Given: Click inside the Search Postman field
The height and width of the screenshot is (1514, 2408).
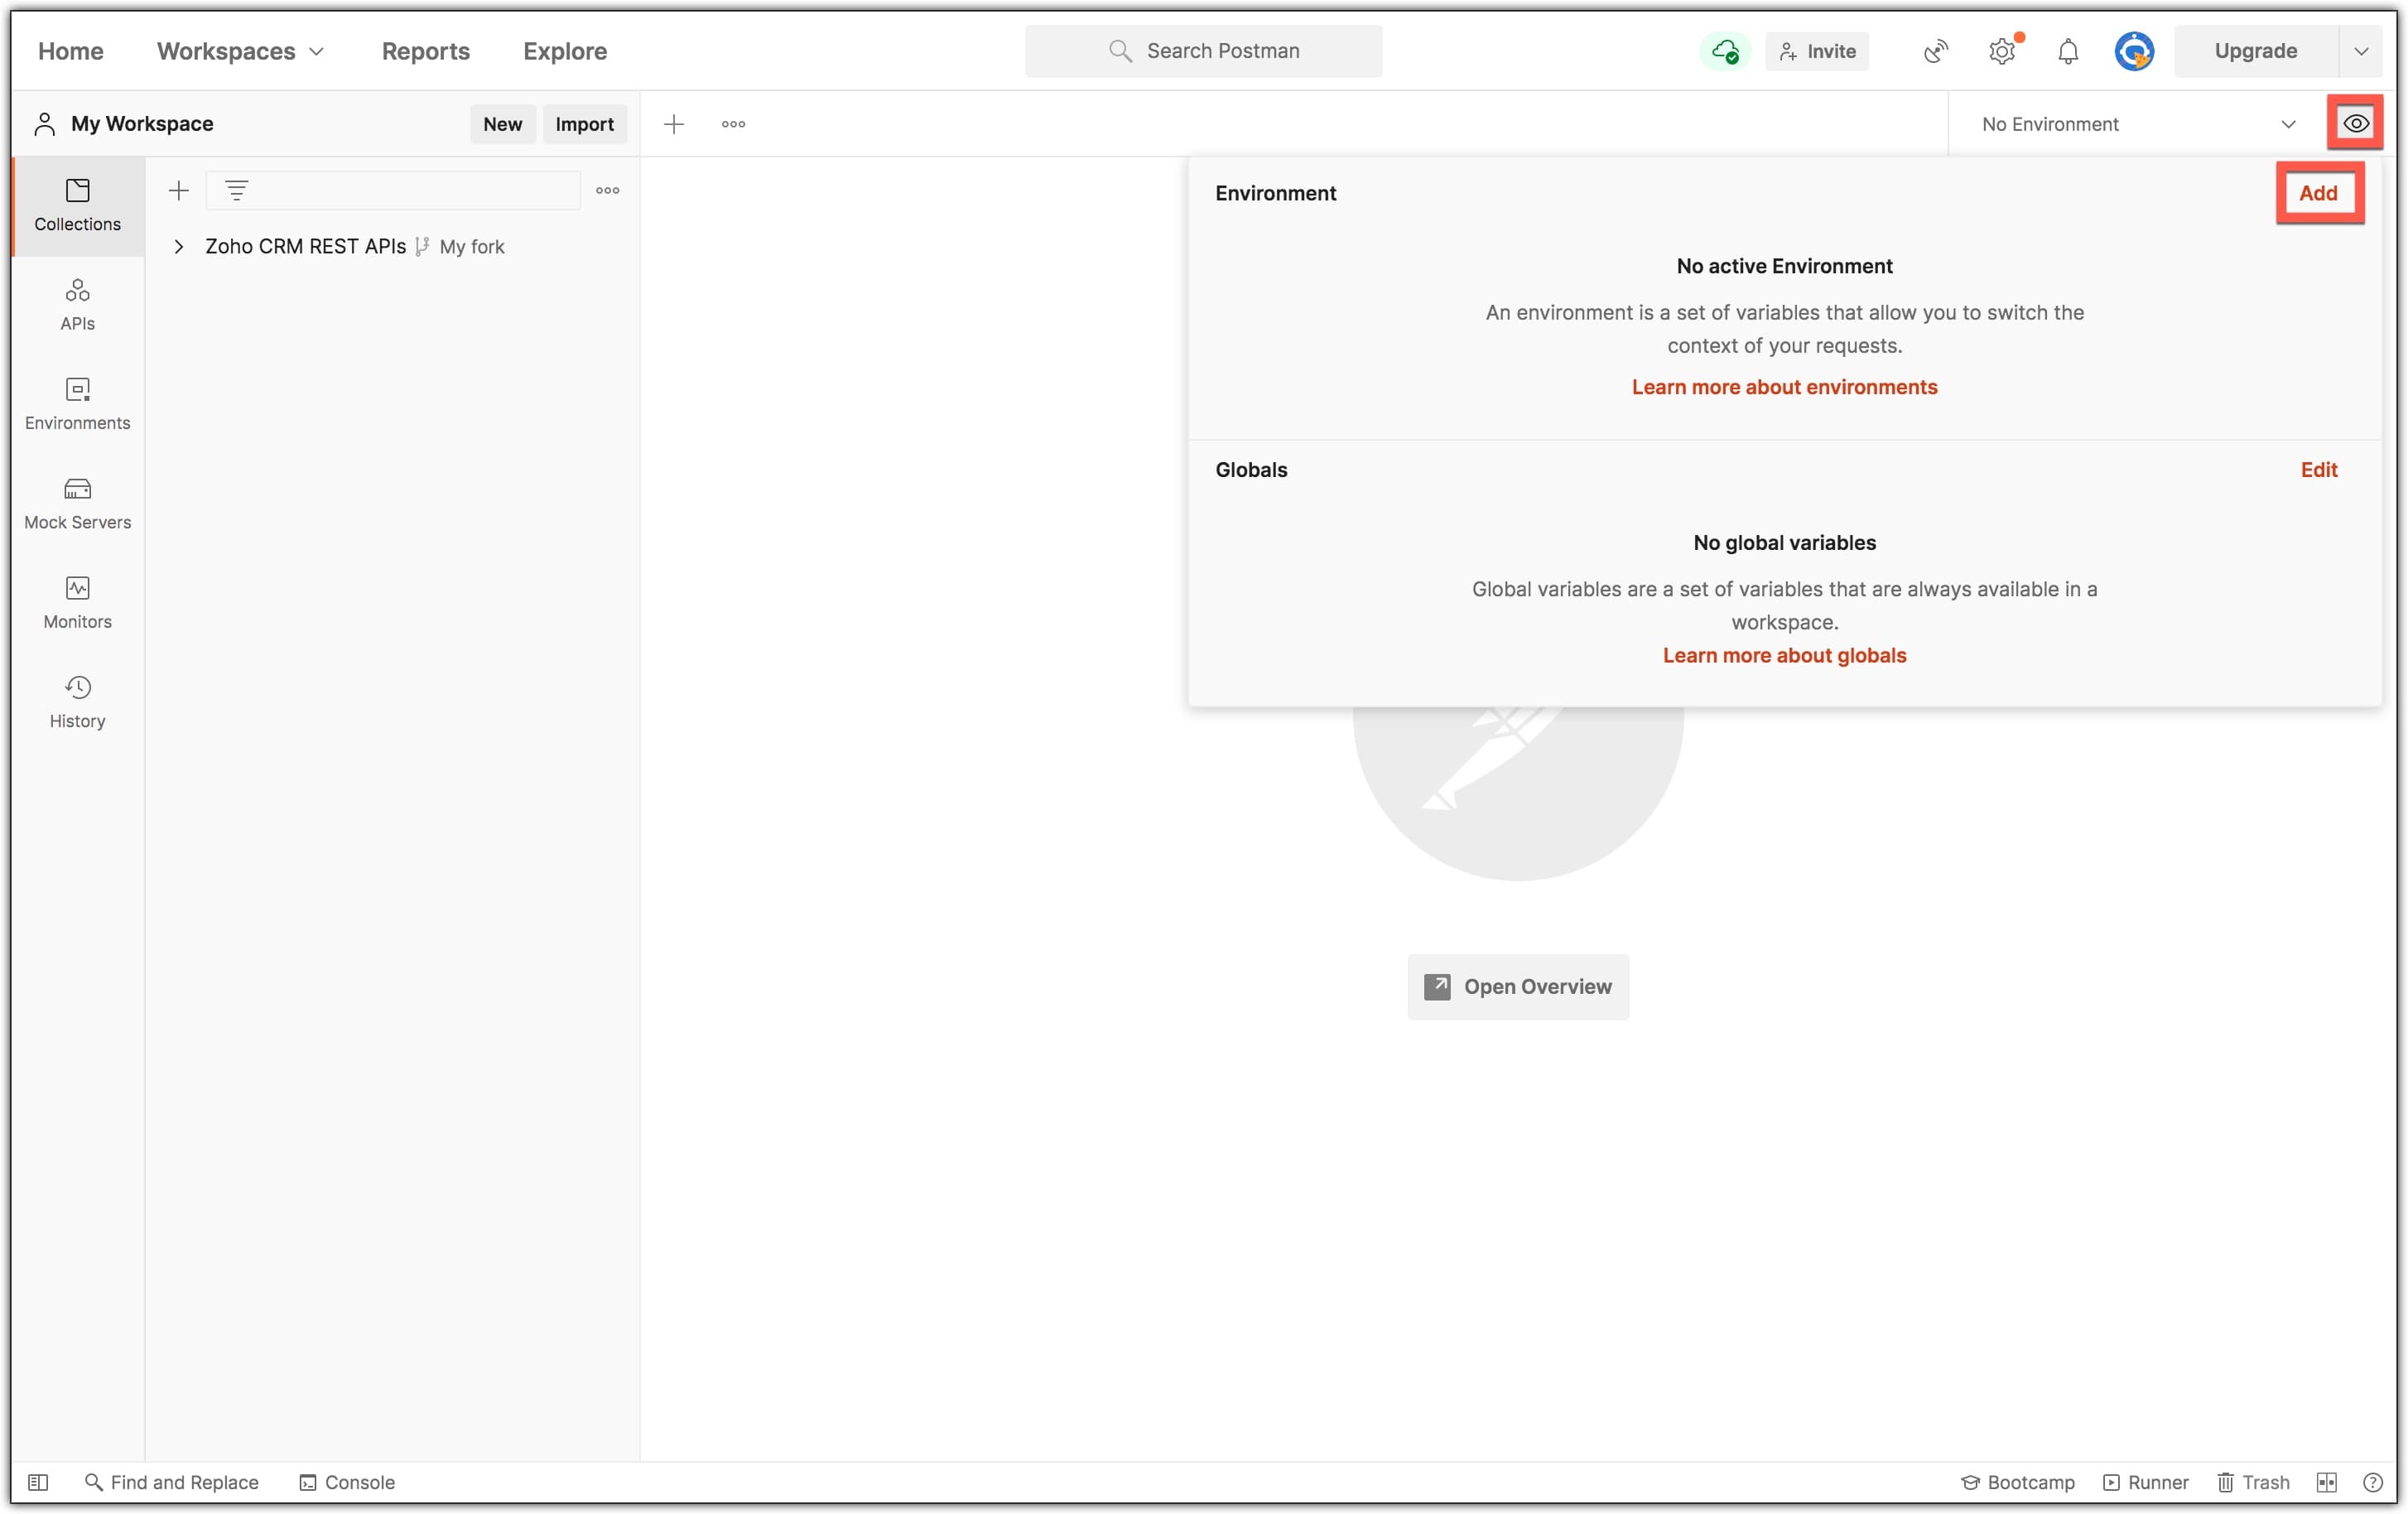Looking at the screenshot, I should pyautogui.click(x=1203, y=51).
